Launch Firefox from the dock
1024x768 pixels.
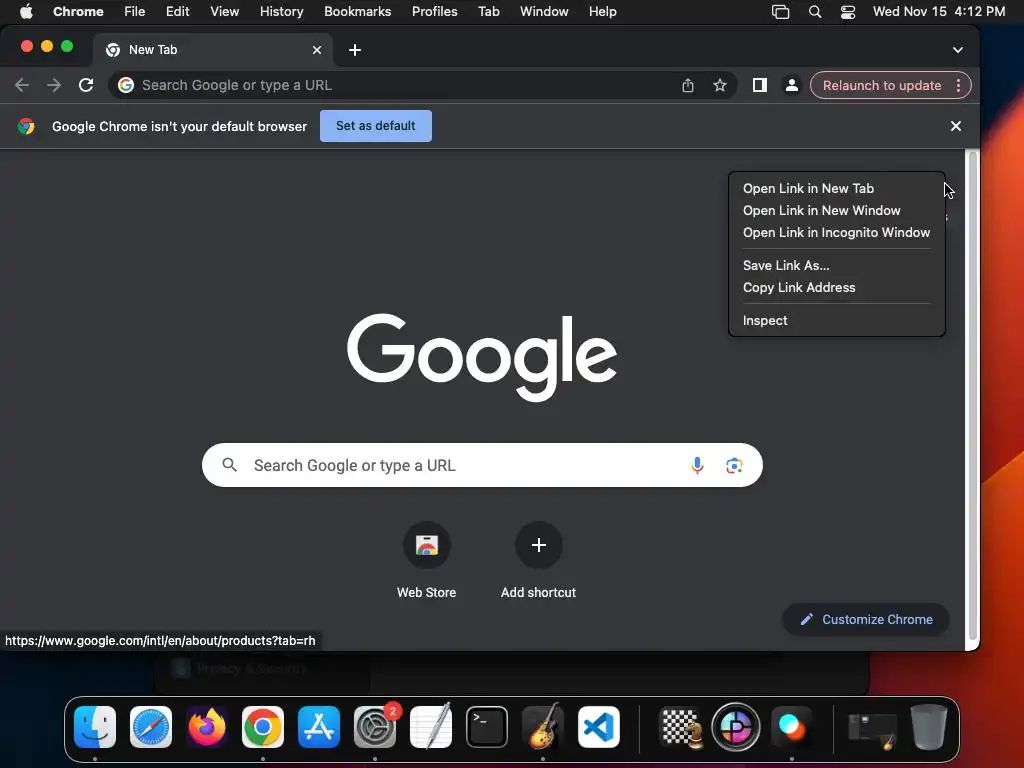207,727
